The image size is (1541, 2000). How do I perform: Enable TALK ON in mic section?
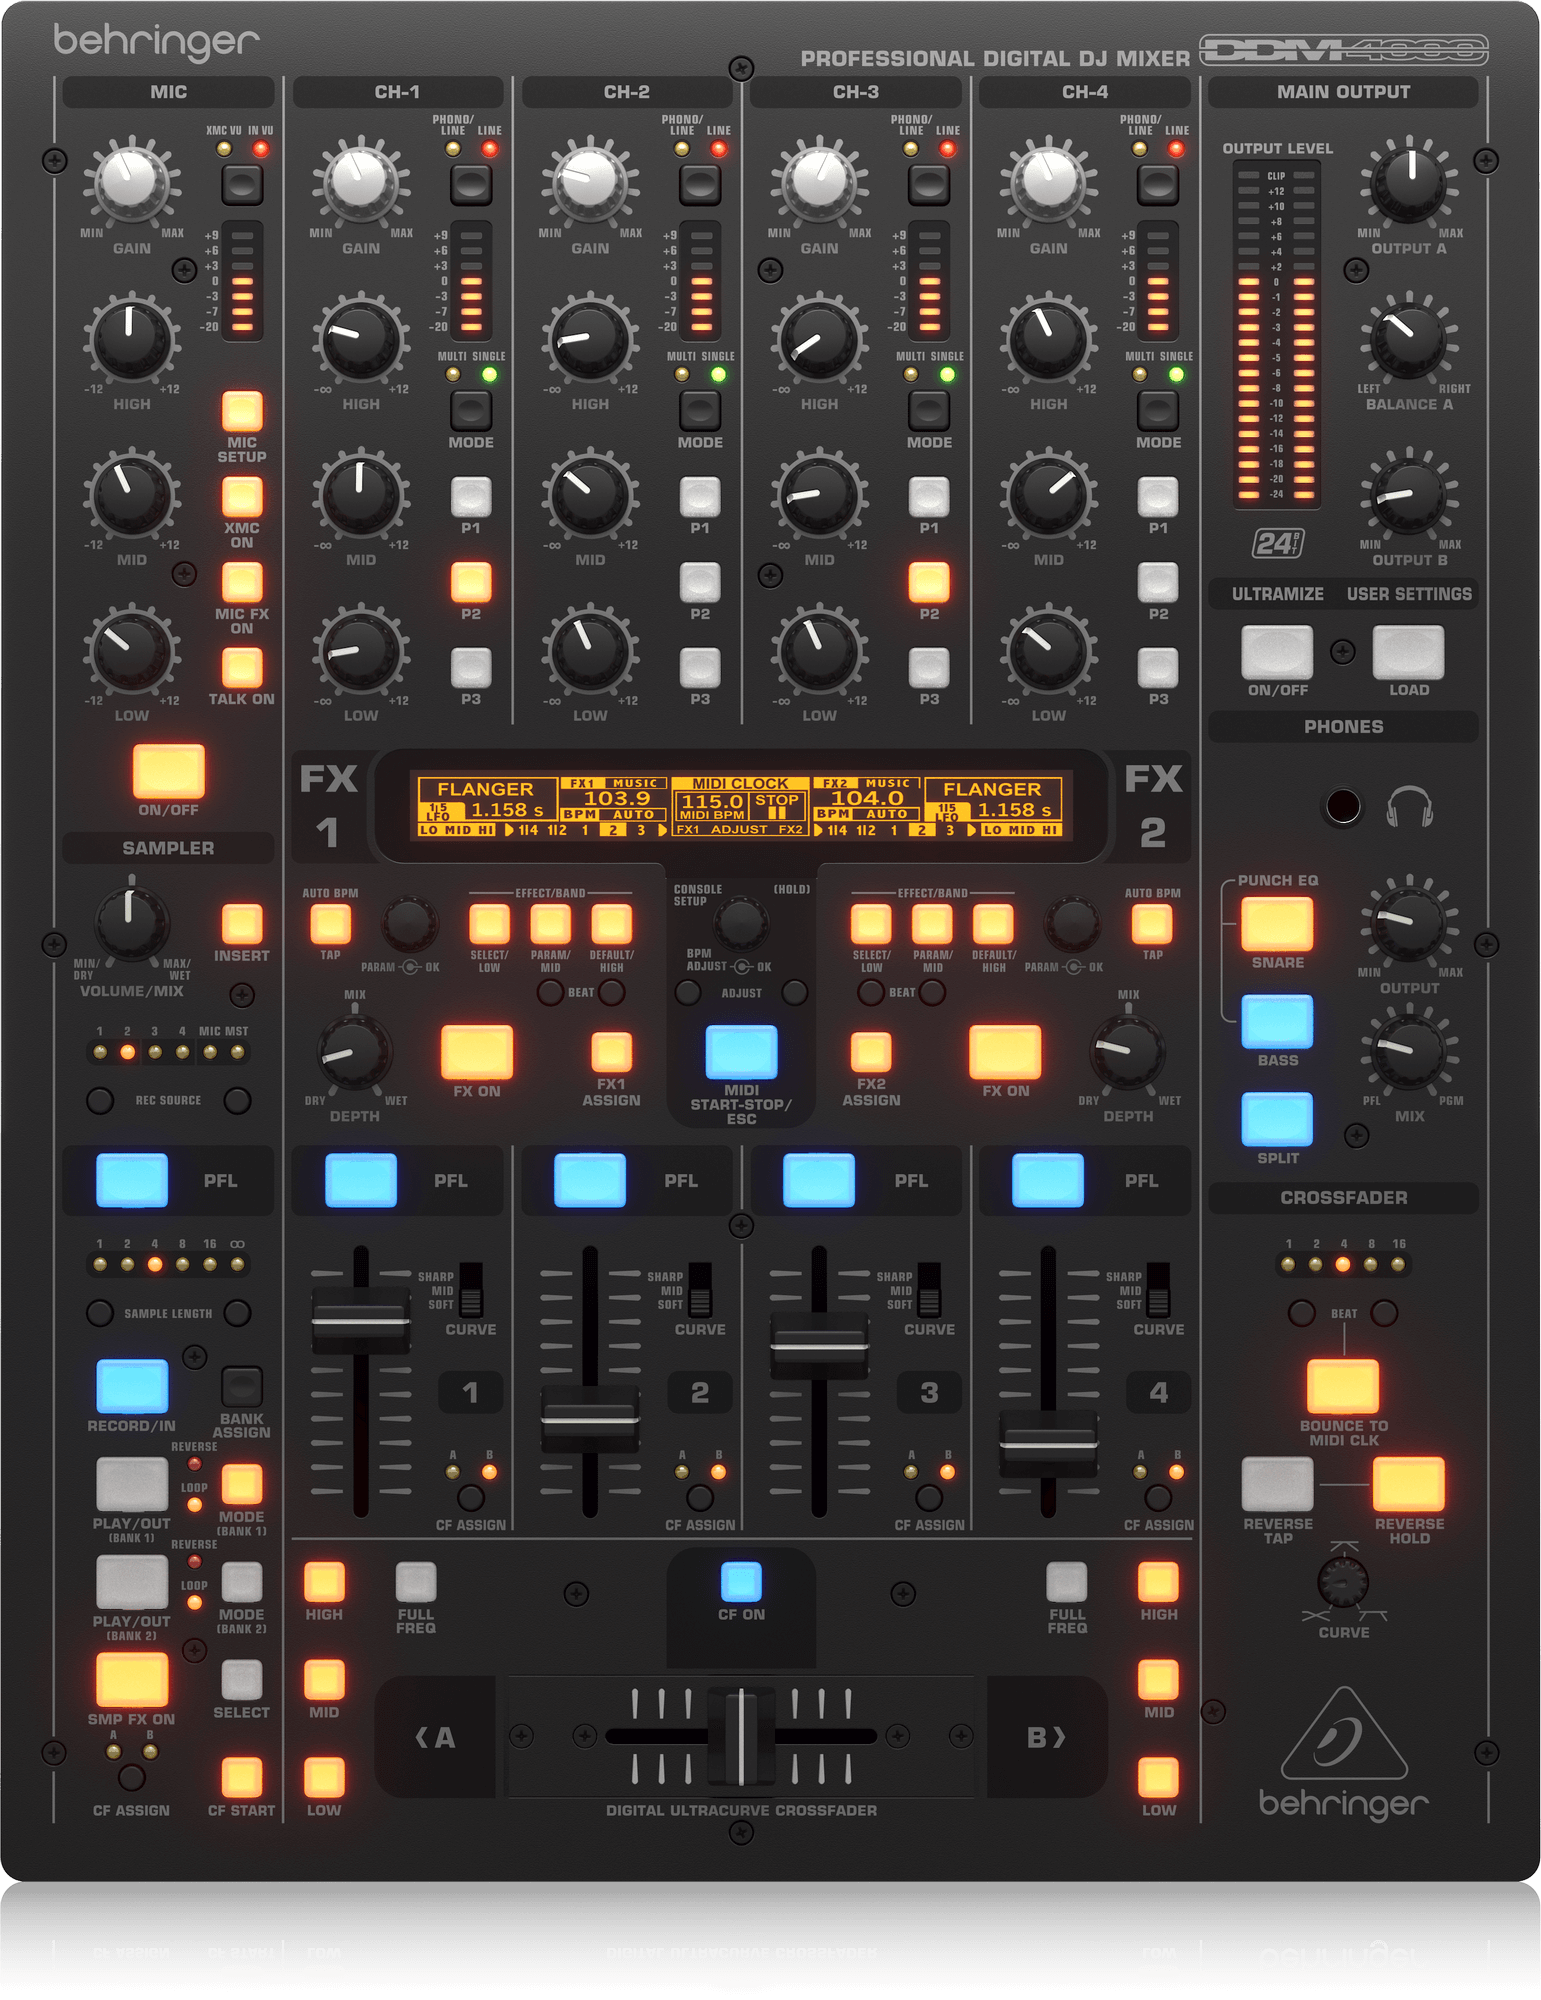click(241, 667)
